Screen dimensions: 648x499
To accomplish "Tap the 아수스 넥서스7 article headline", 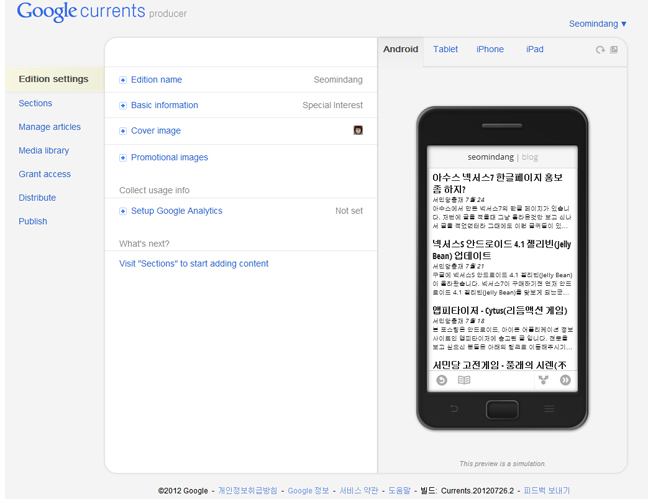I will (x=498, y=184).
